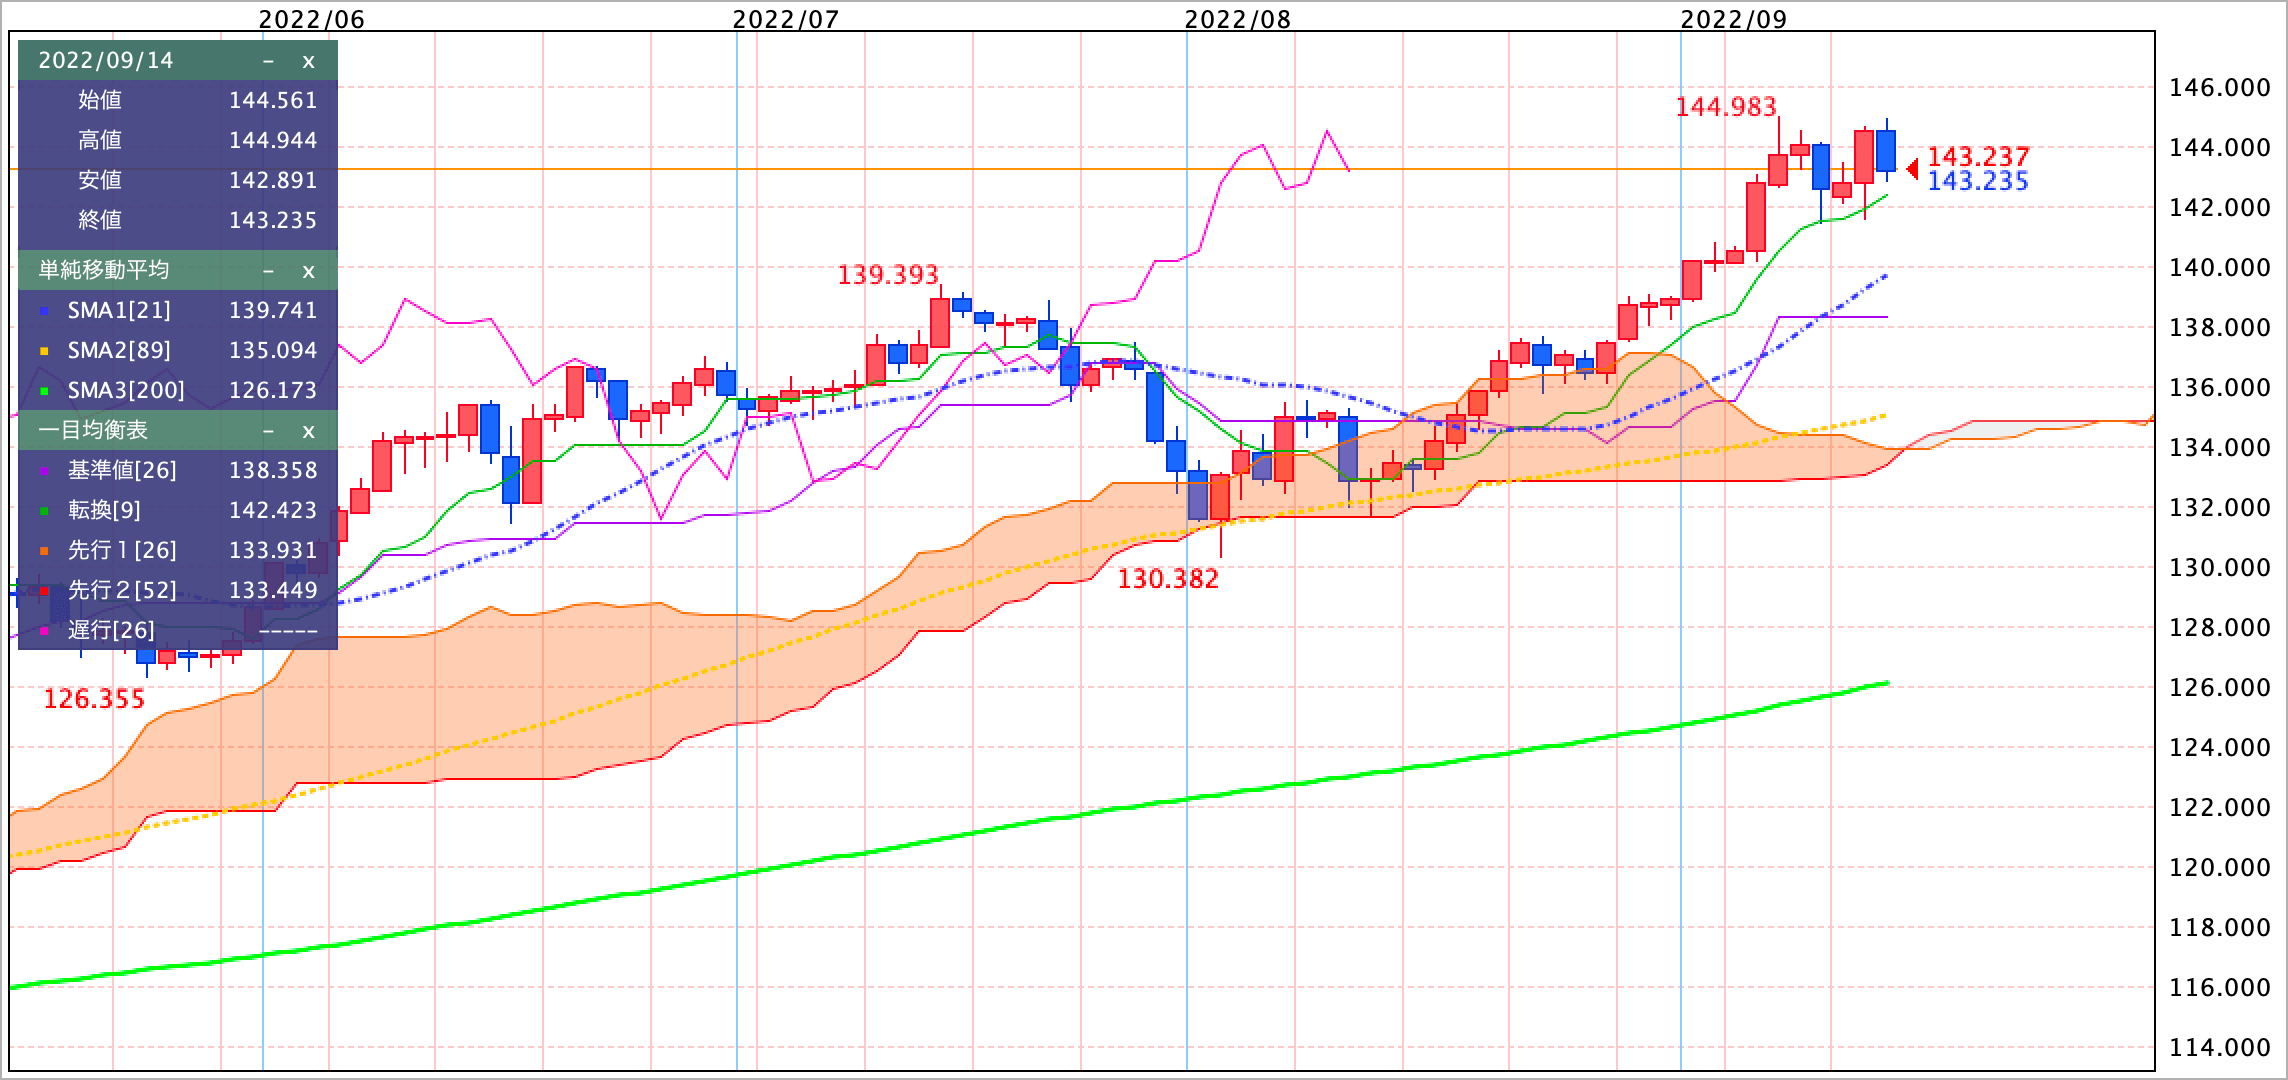Minimize the 2022/09/14 price panel
The height and width of the screenshot is (1080, 2288).
click(268, 61)
